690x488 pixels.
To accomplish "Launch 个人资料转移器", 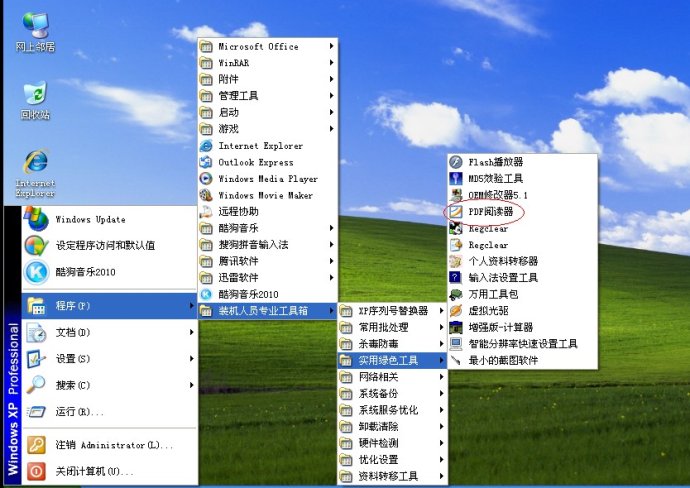I will [x=522, y=261].
